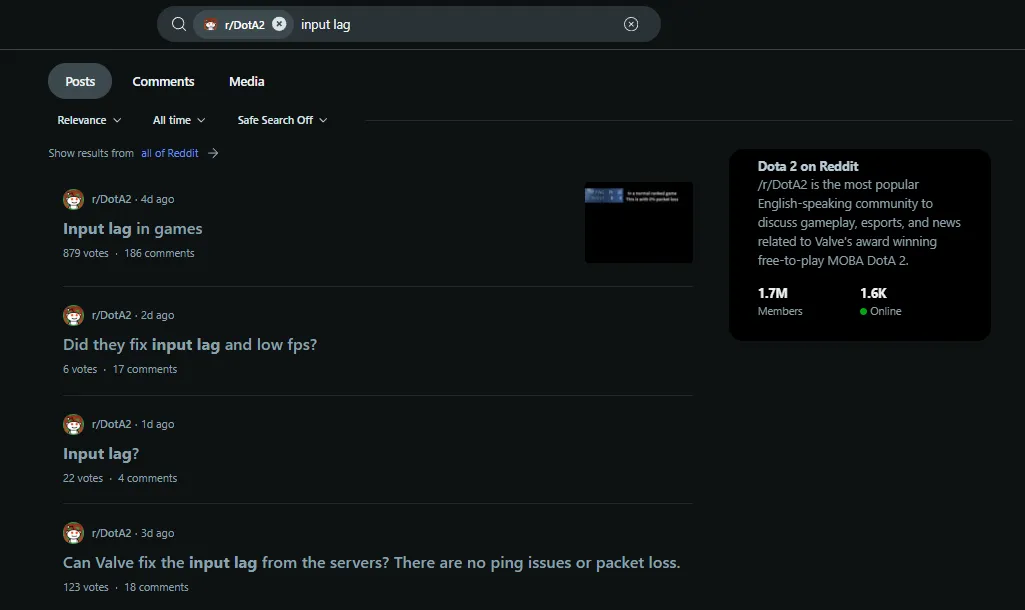The image size is (1025, 610).
Task: Open avatar of the 'Input lag in games' post
Action: 73,199
